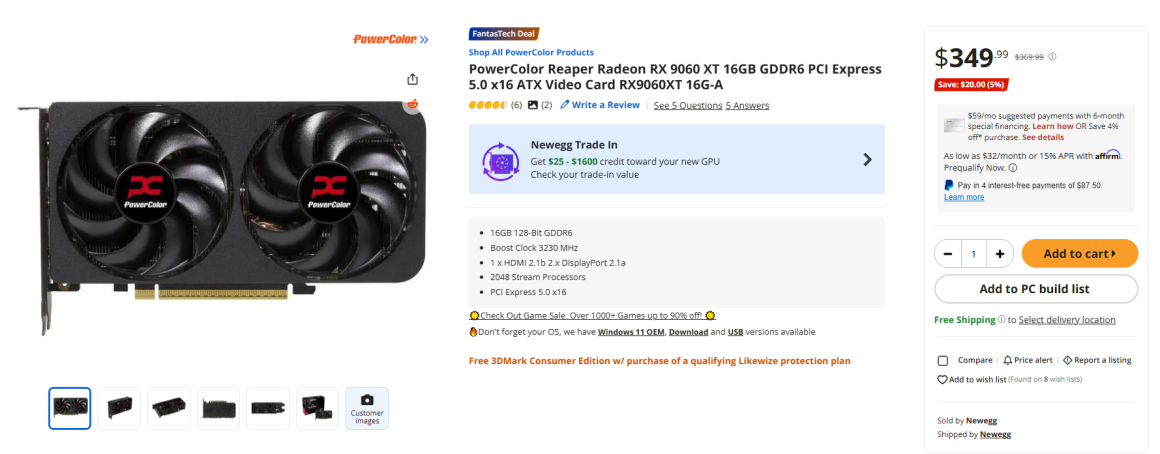This screenshot has height=454, width=1160.
Task: Click the heart icon to add to wish list
Action: [942, 380]
